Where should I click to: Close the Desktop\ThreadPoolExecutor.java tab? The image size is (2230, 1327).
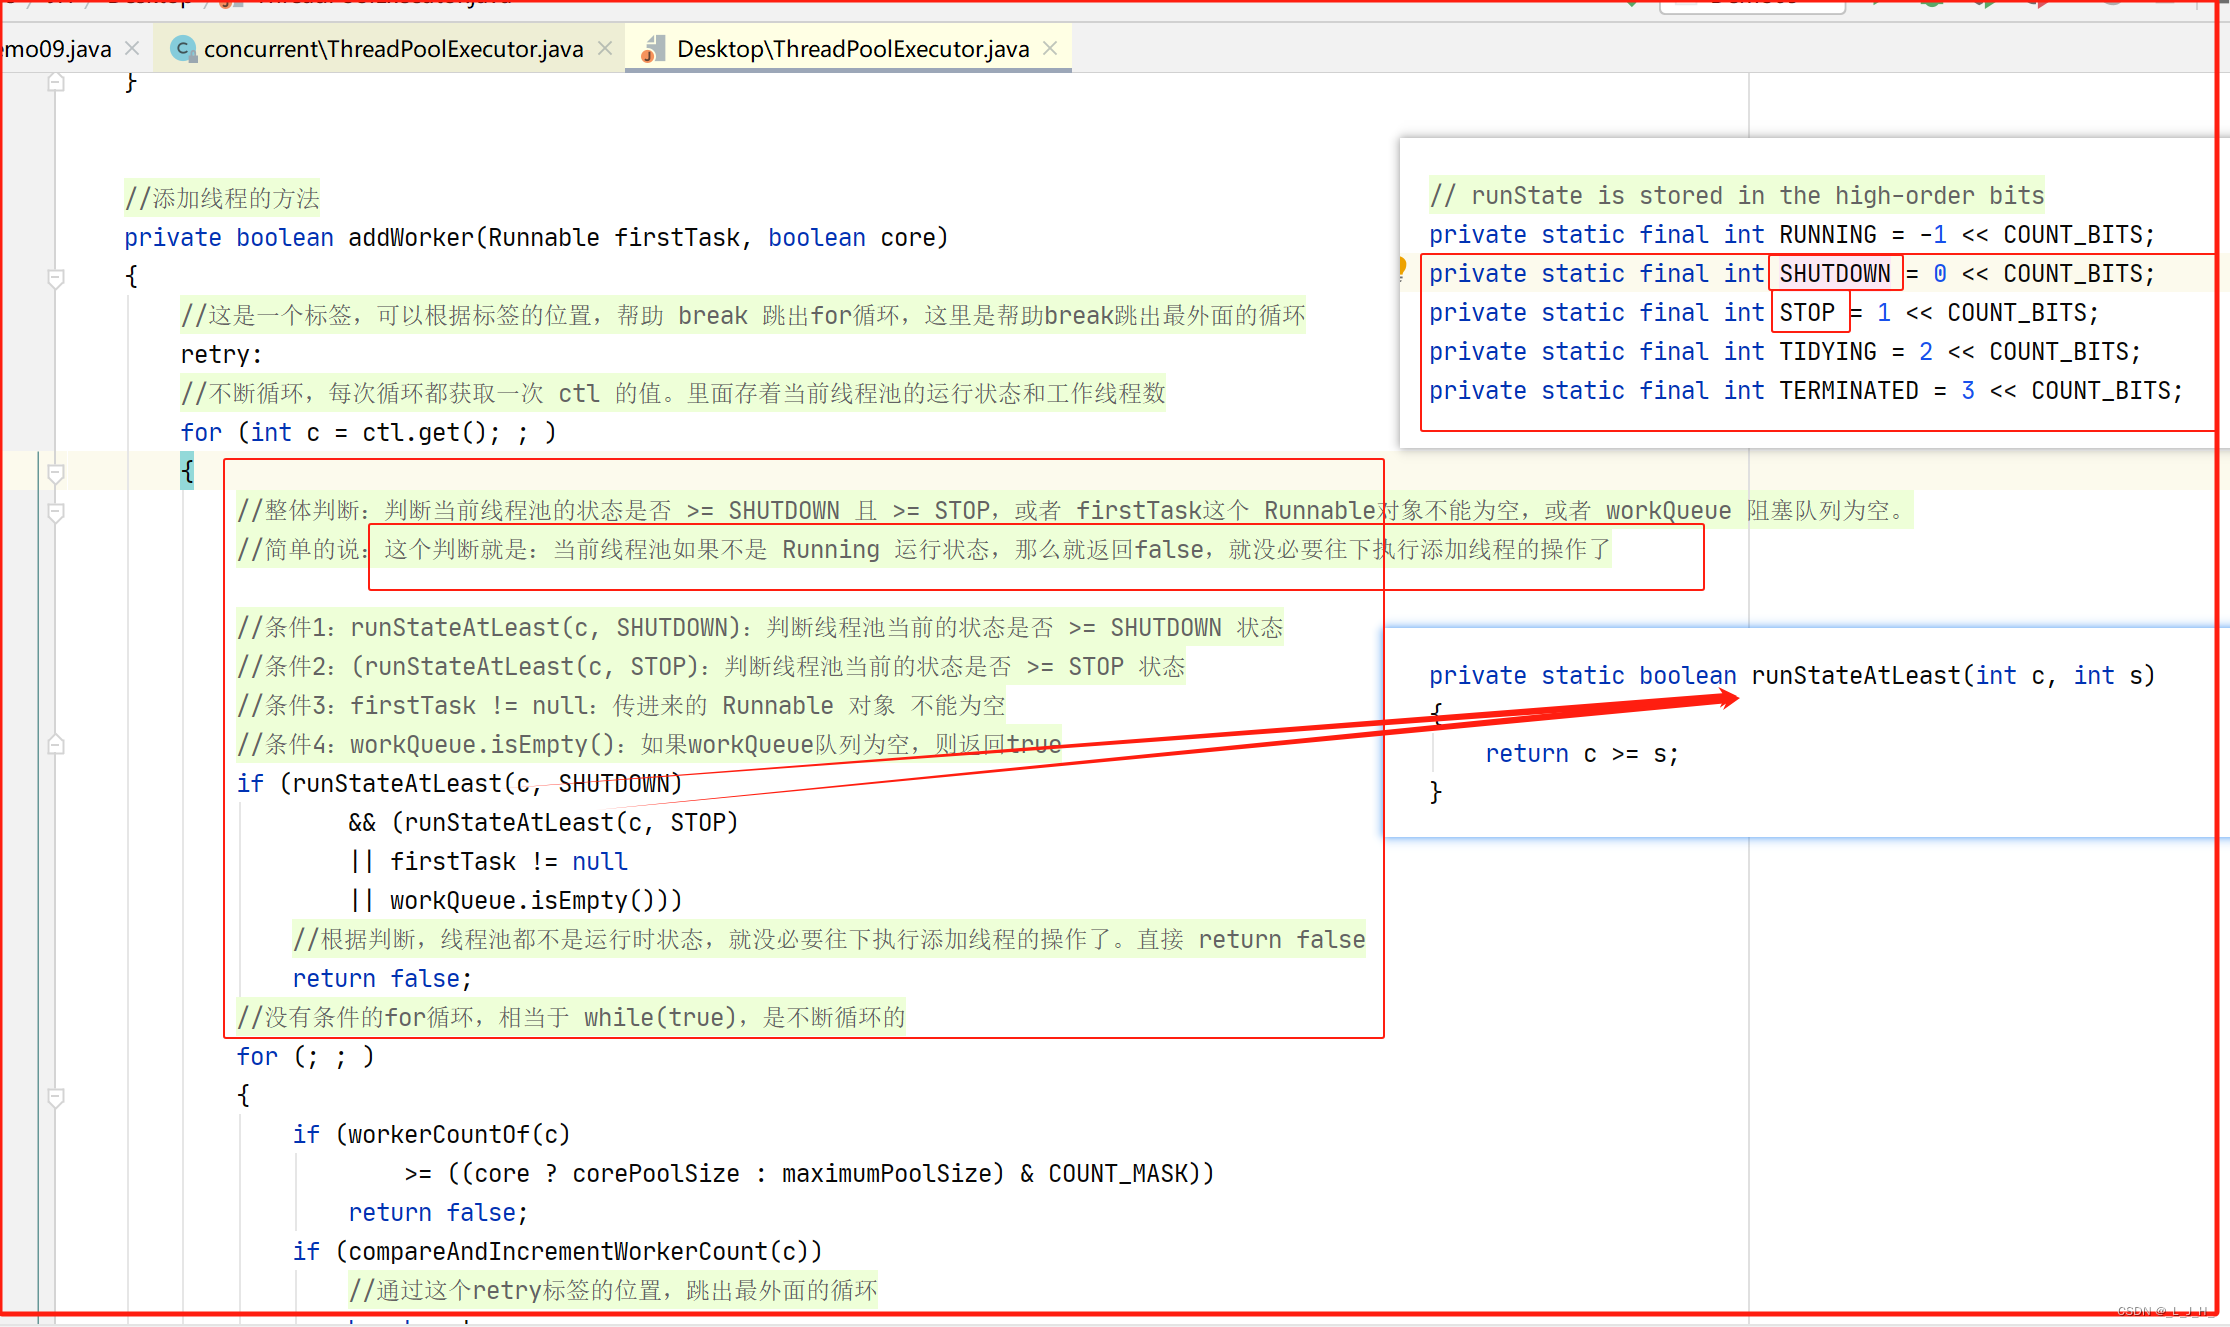coord(1050,48)
